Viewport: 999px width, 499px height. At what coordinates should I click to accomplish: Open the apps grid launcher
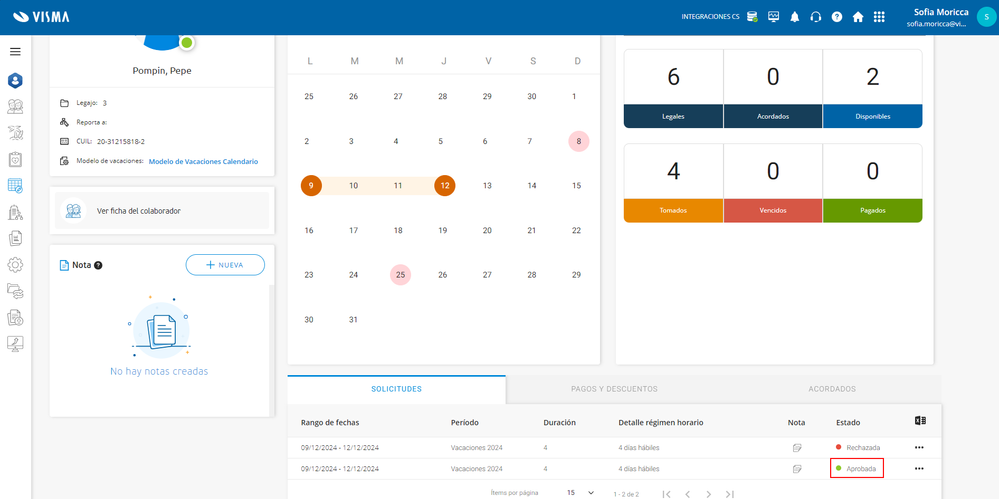pyautogui.click(x=879, y=17)
